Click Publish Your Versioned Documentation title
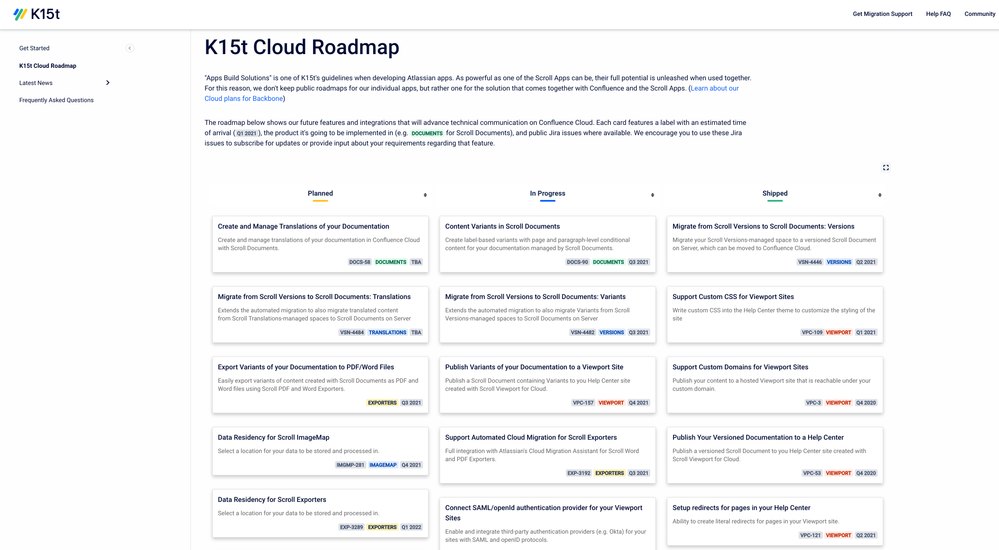999x550 pixels. pyautogui.click(x=758, y=438)
